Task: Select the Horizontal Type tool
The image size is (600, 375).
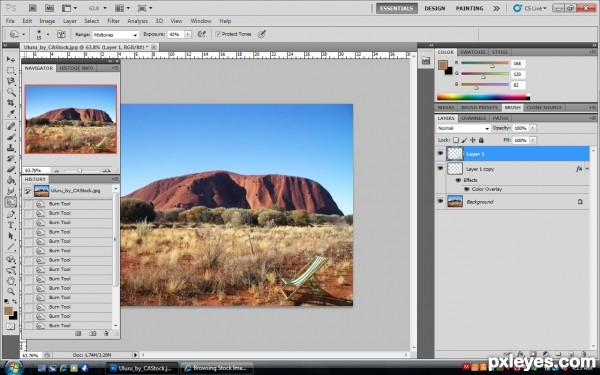Action: [x=11, y=225]
